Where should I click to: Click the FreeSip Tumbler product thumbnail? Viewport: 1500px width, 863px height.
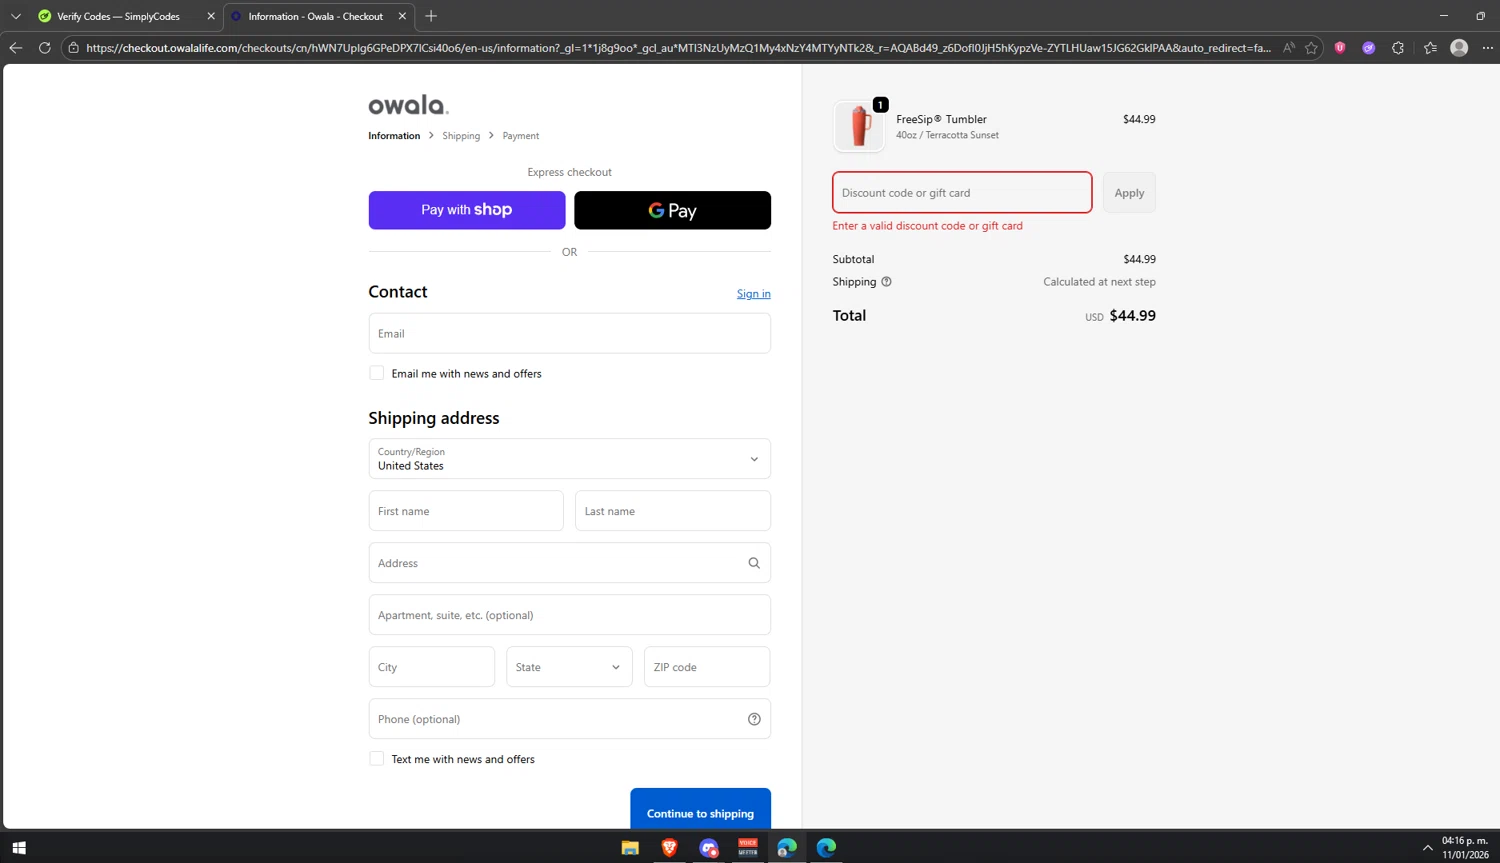point(859,126)
